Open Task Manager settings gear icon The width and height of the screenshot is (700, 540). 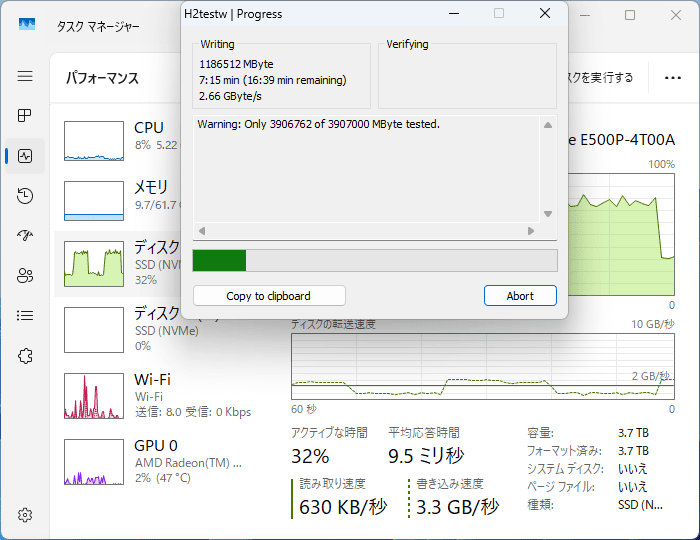[25, 515]
